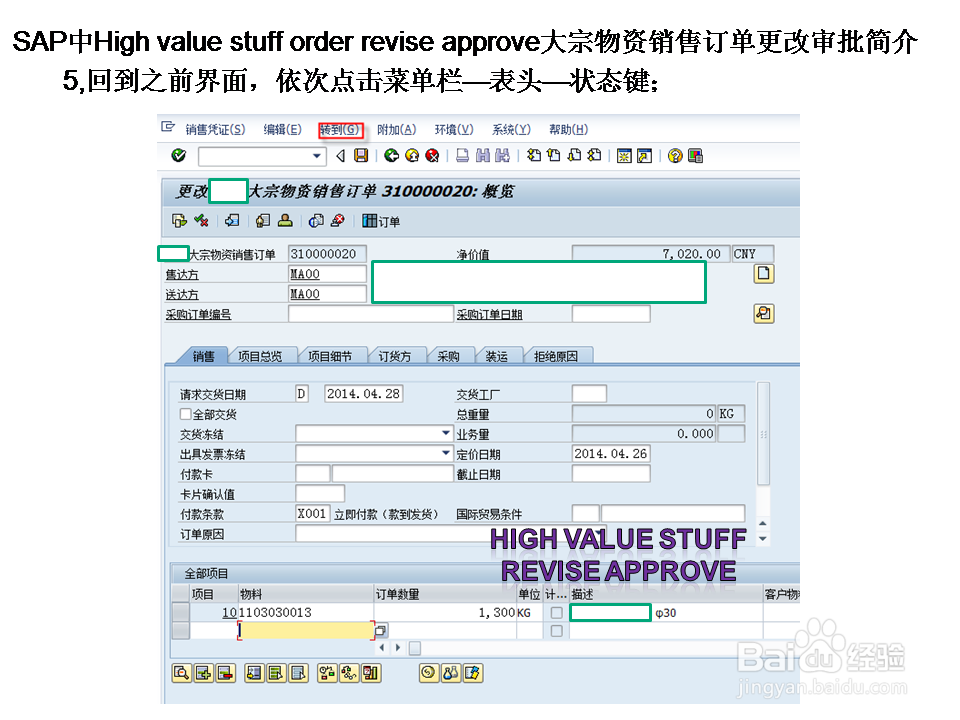Switch to the 装运 tab

[x=497, y=356]
